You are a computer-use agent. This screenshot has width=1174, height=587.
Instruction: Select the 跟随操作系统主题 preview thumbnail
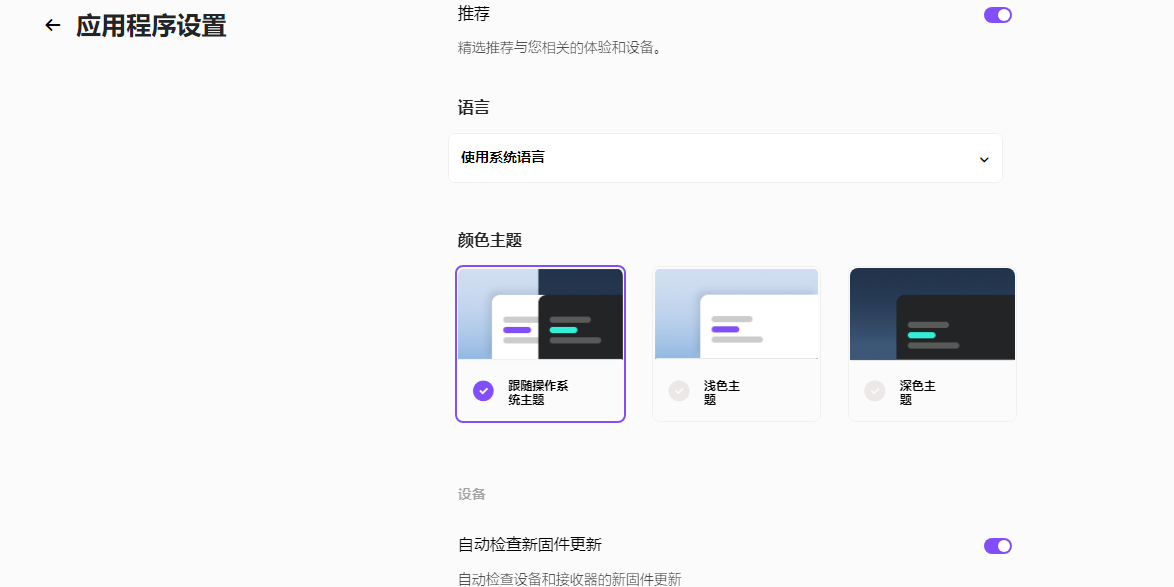(540, 314)
